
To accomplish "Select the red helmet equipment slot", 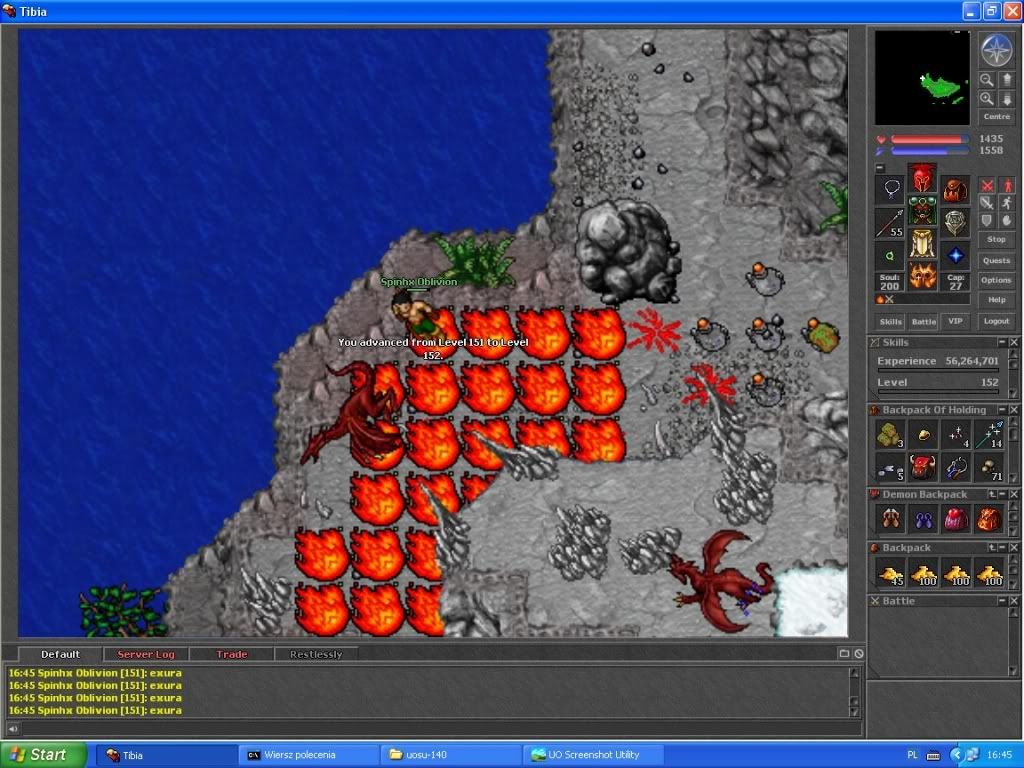I will [923, 177].
